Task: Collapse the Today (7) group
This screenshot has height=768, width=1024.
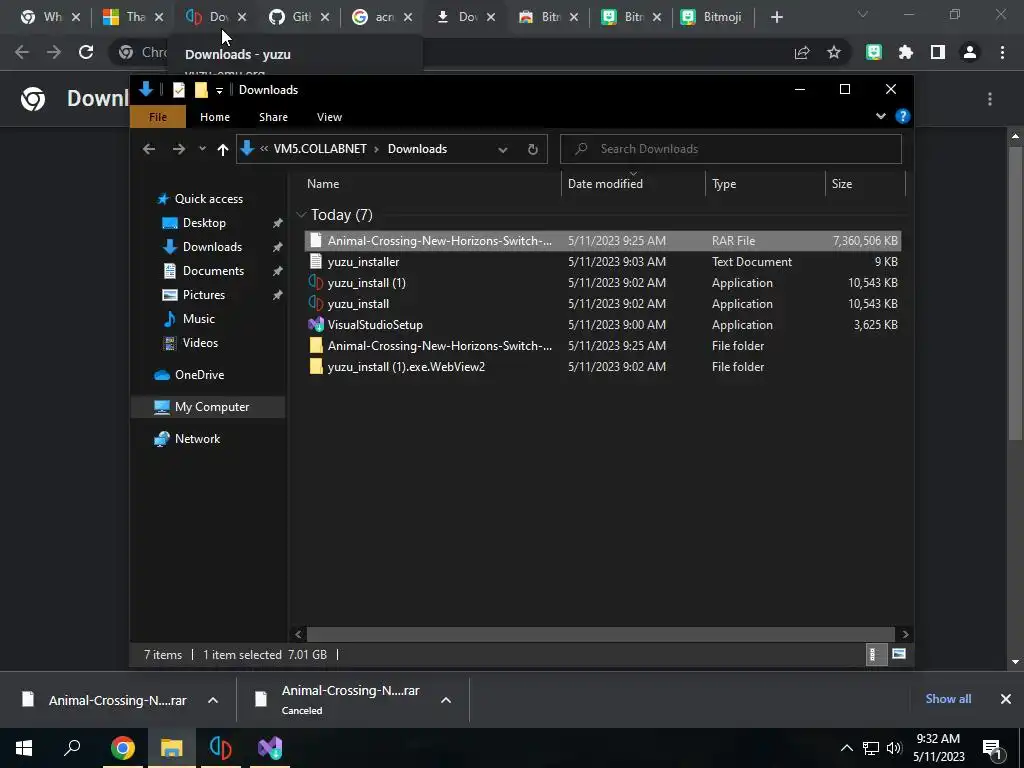Action: (x=301, y=215)
